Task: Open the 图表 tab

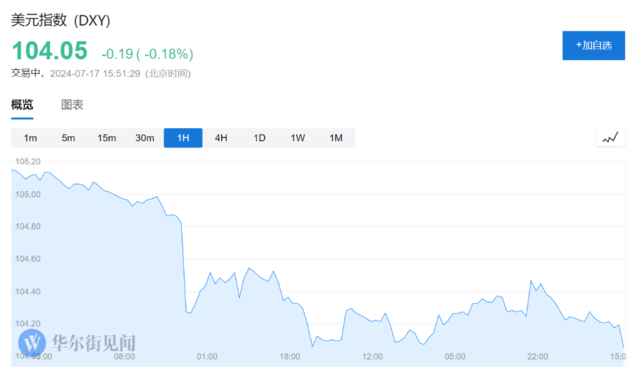Action: pyautogui.click(x=72, y=105)
